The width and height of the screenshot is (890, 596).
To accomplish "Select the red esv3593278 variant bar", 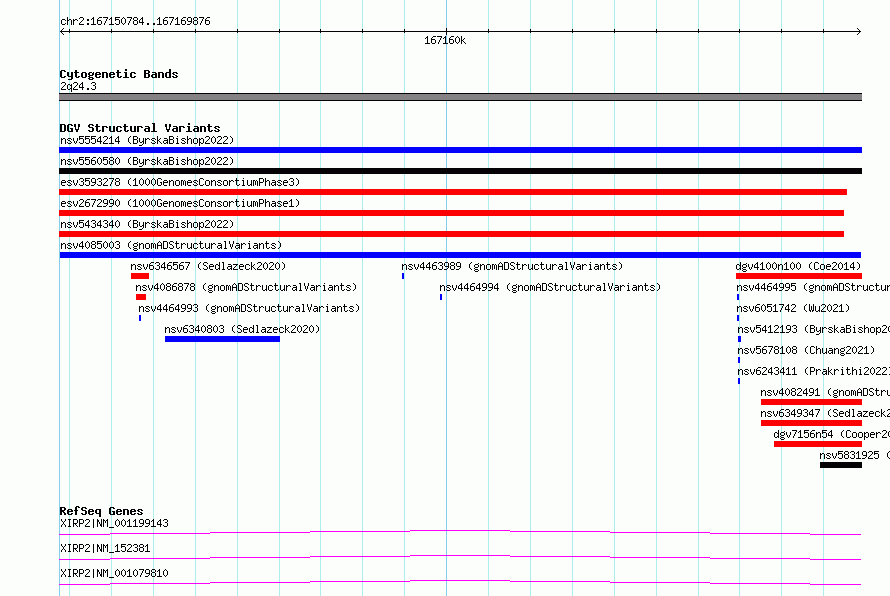I will click(453, 192).
